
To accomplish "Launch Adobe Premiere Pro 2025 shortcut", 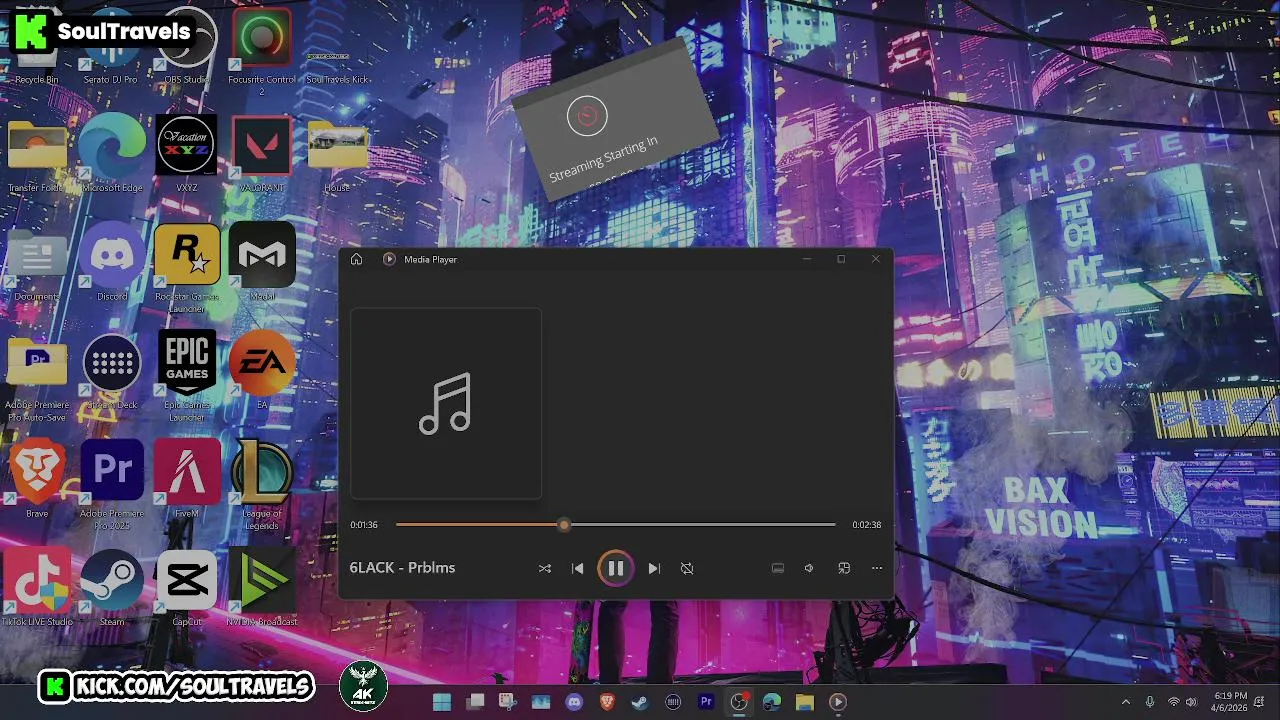I will pos(112,484).
